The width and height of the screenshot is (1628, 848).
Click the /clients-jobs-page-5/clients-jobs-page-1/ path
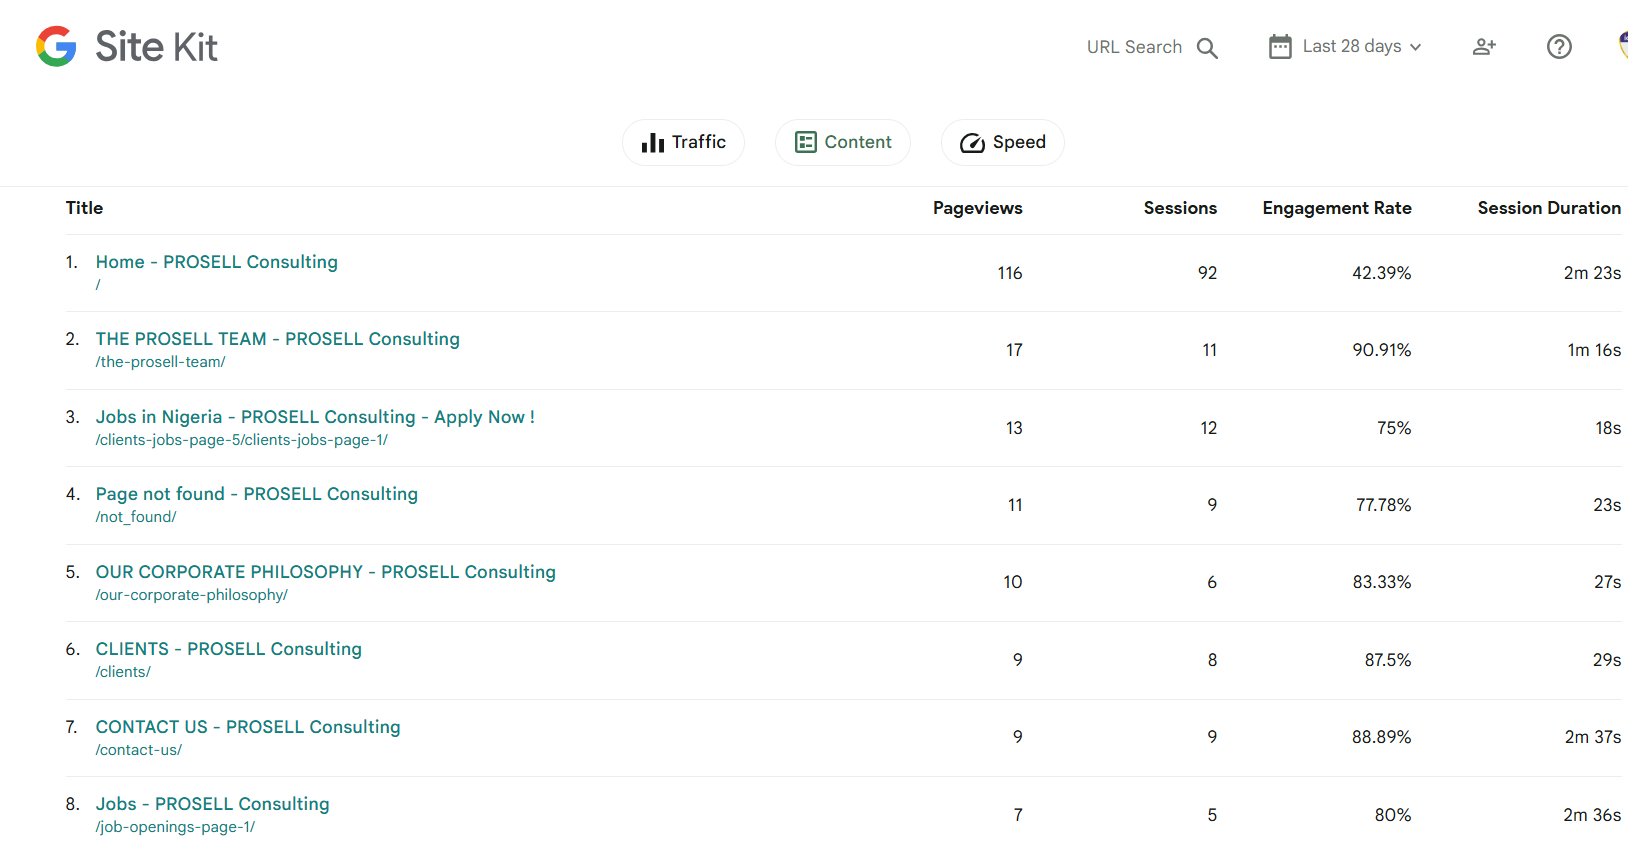pos(242,440)
